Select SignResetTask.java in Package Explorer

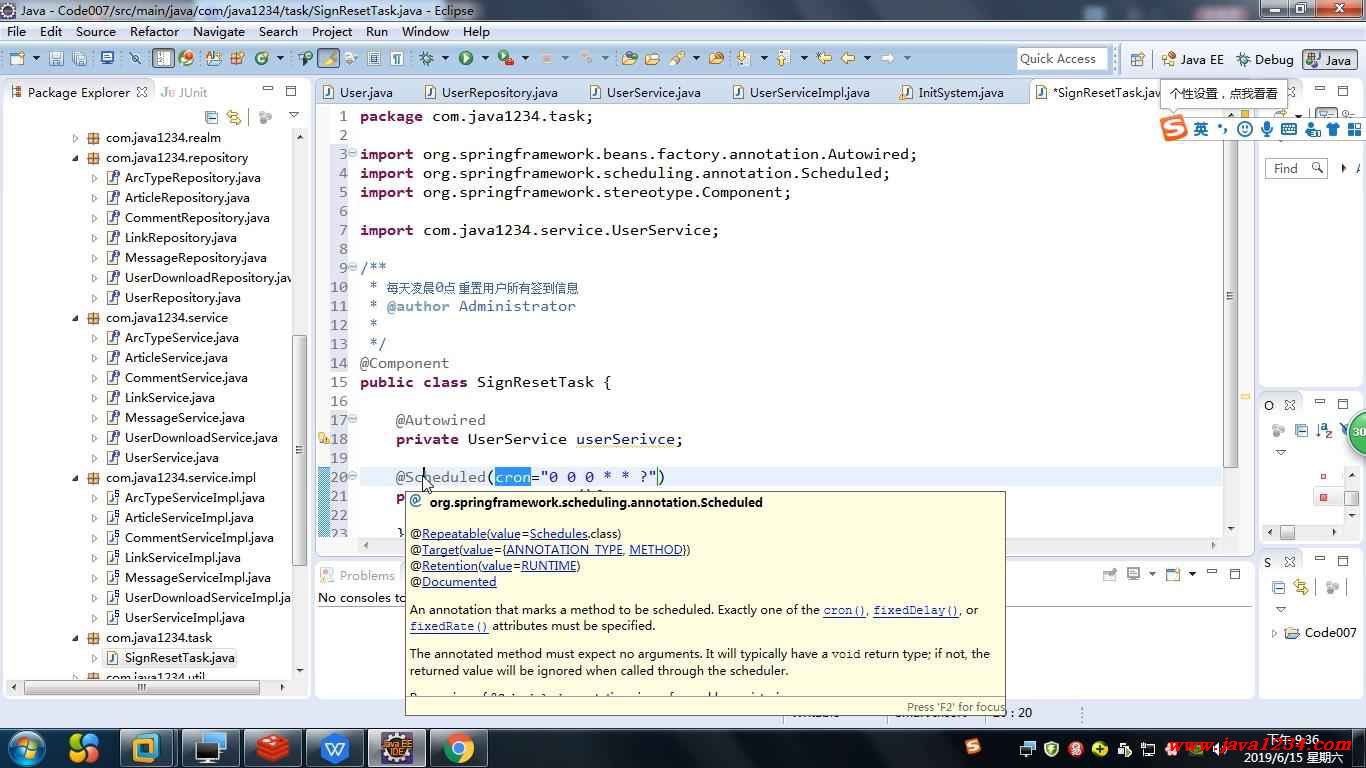tap(180, 658)
